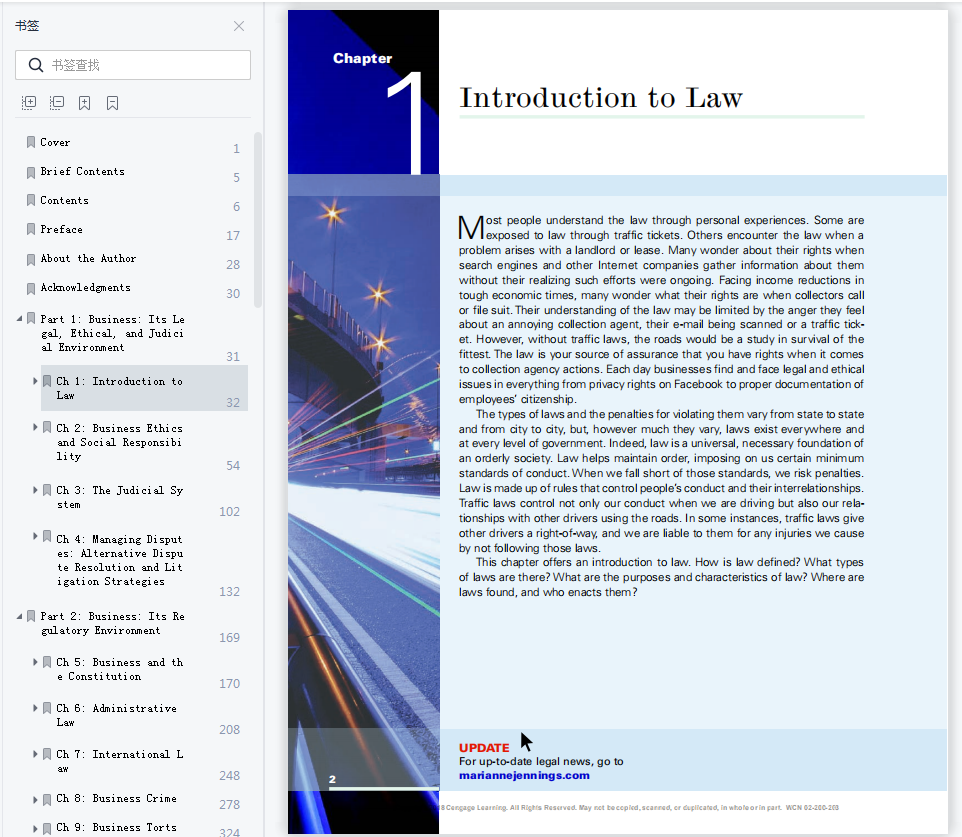Viewport: 962px width, 837px height.
Task: Click the bookmarks panel vertical scrollbar
Action: [x=258, y=220]
